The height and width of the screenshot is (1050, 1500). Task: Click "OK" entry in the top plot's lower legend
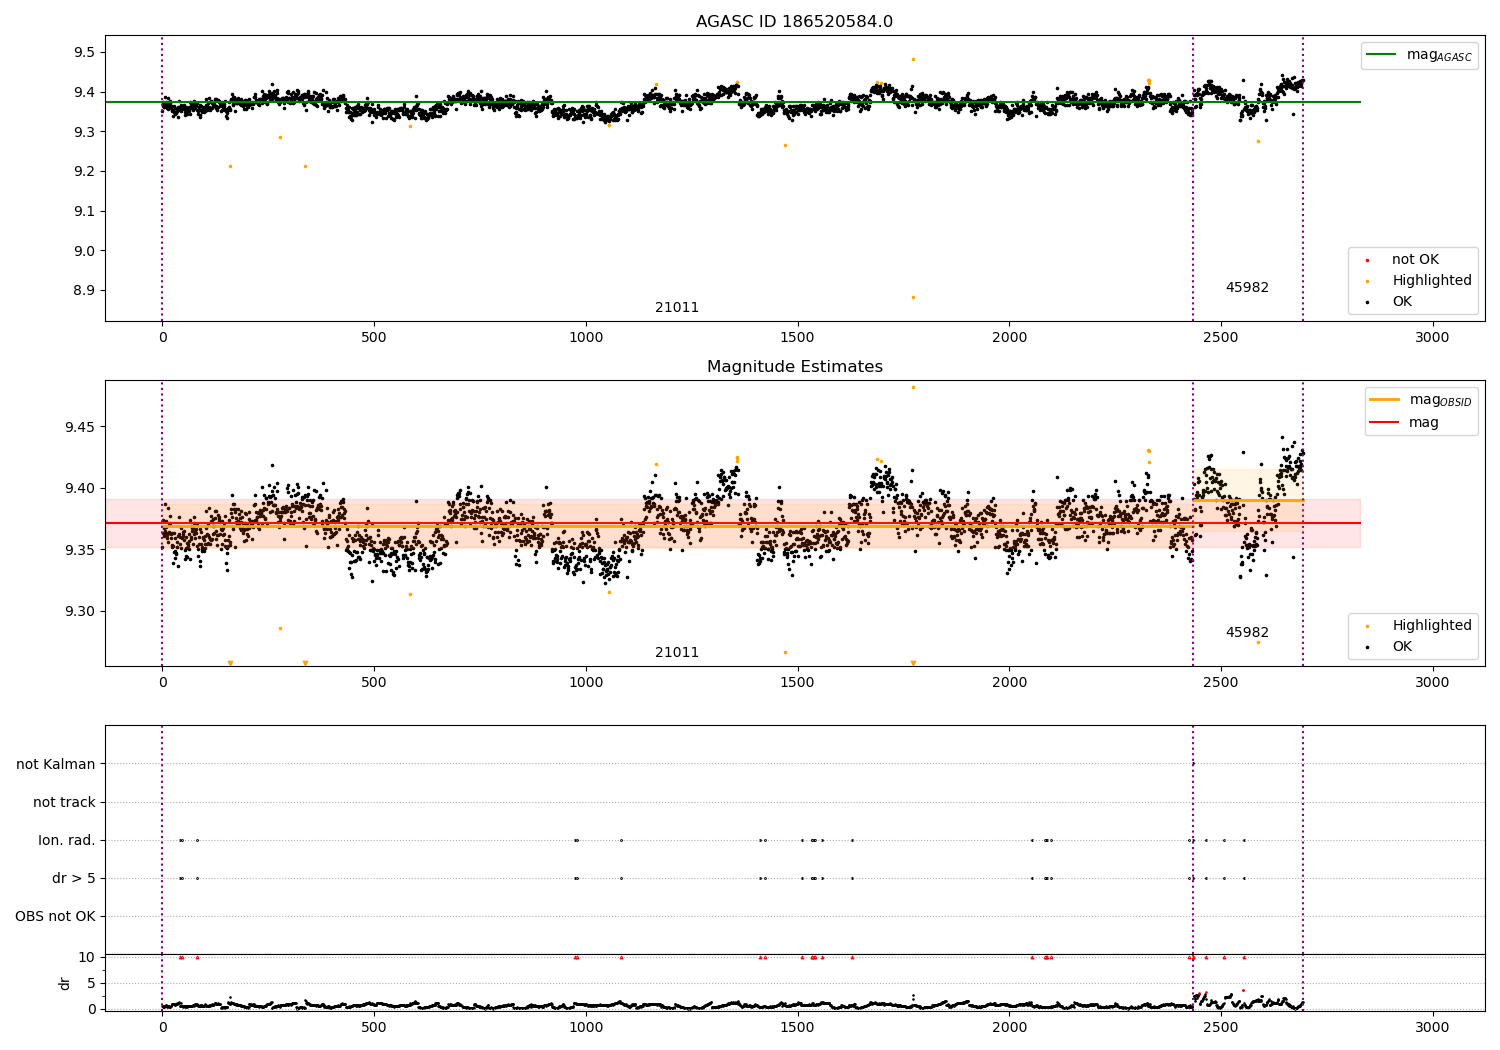pyautogui.click(x=1402, y=302)
